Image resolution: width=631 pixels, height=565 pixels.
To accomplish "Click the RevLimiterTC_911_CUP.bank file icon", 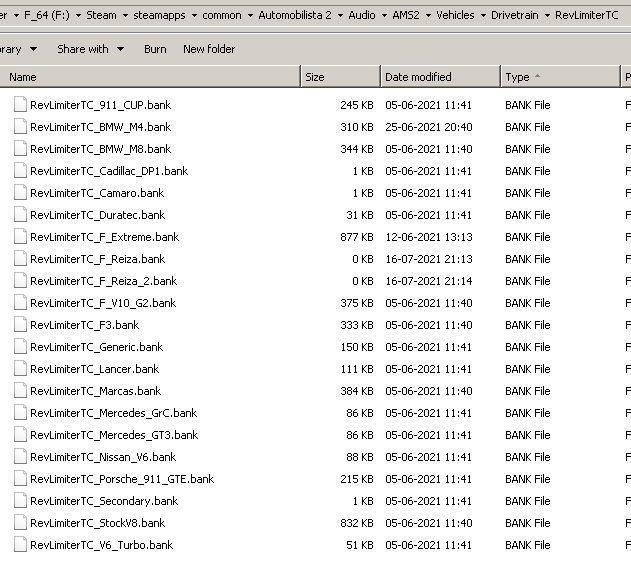I will pyautogui.click(x=20, y=105).
